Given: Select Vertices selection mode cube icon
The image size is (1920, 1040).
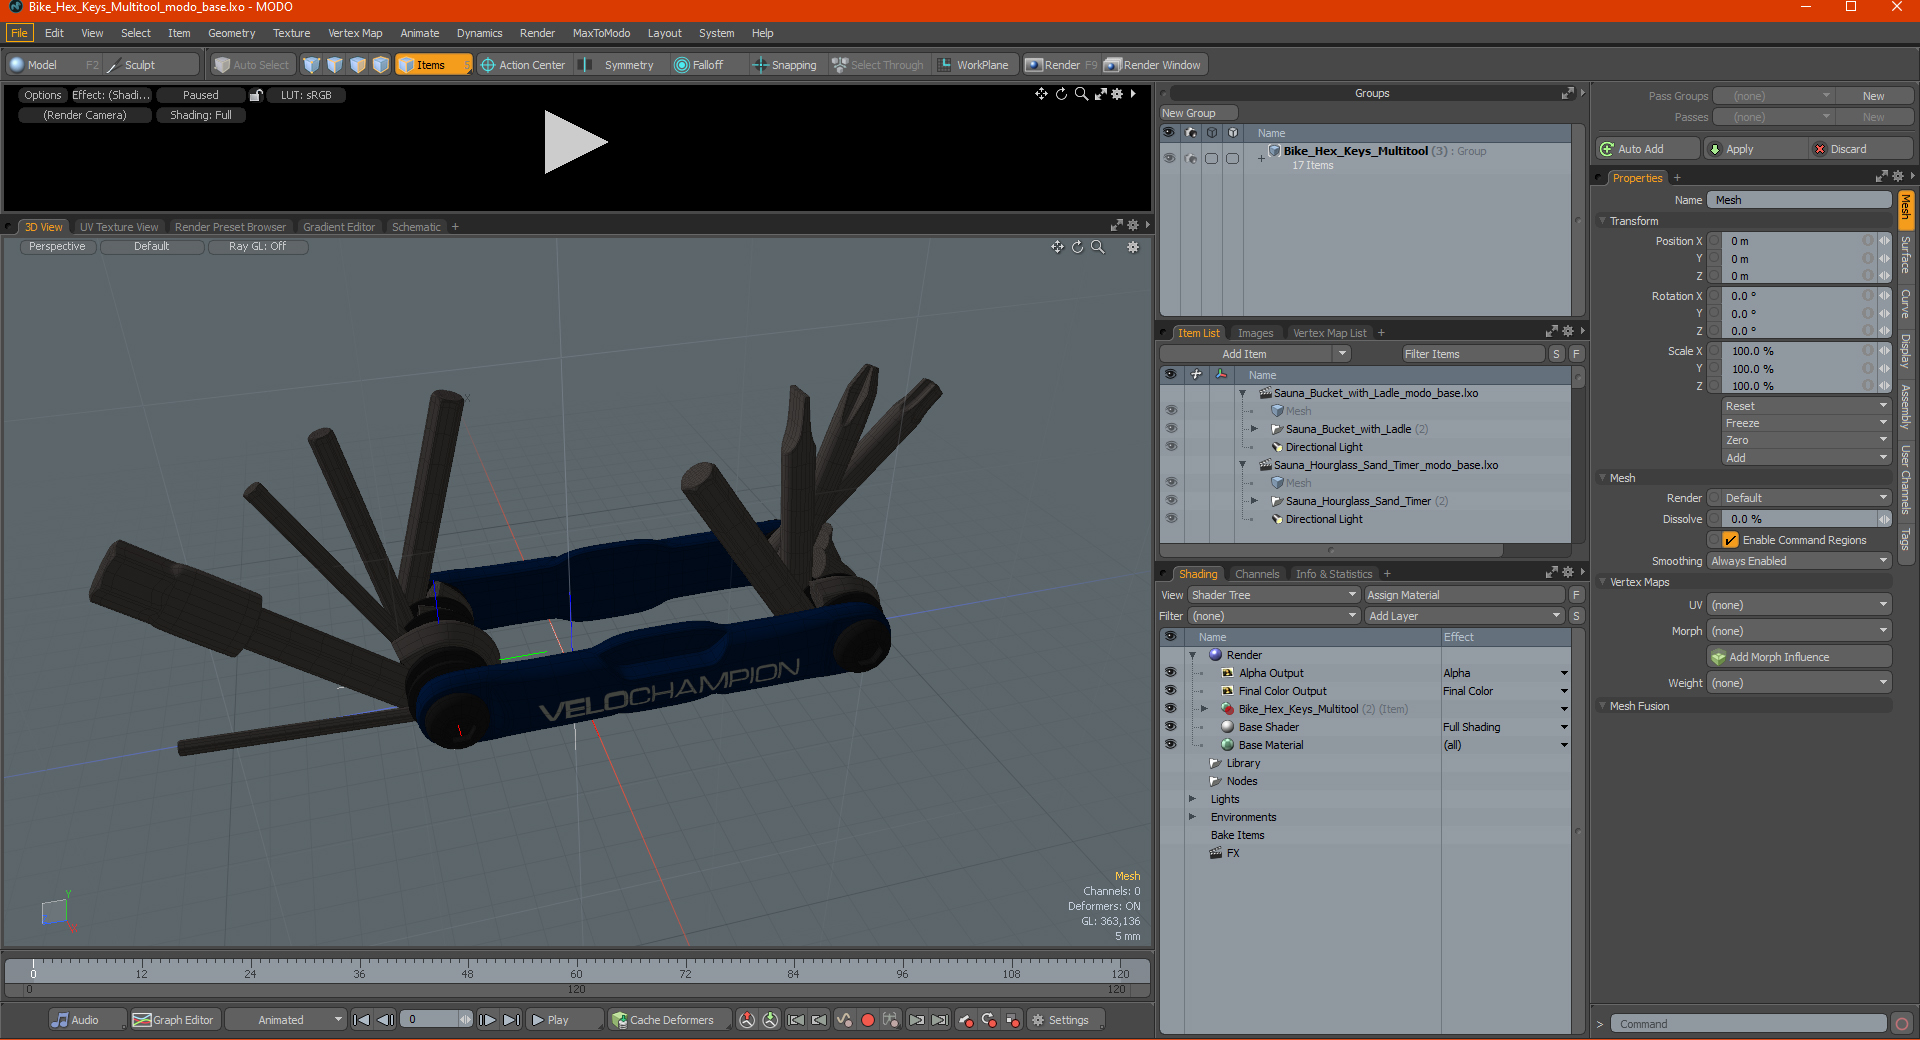Looking at the screenshot, I should [312, 65].
